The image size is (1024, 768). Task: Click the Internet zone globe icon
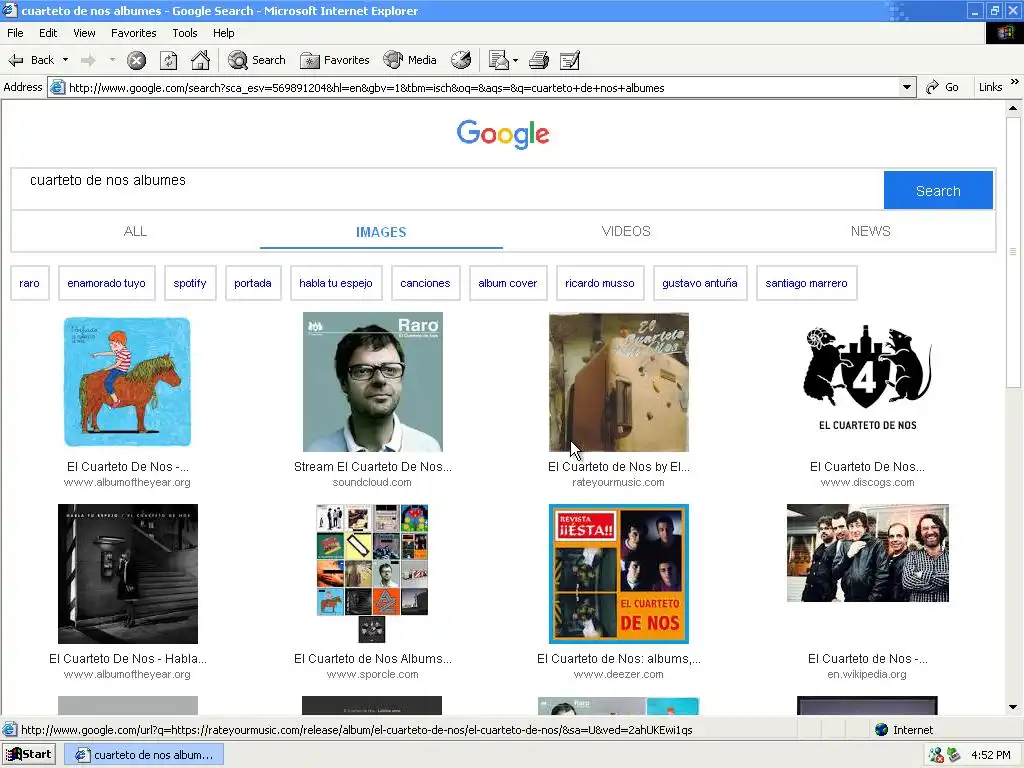pos(882,729)
